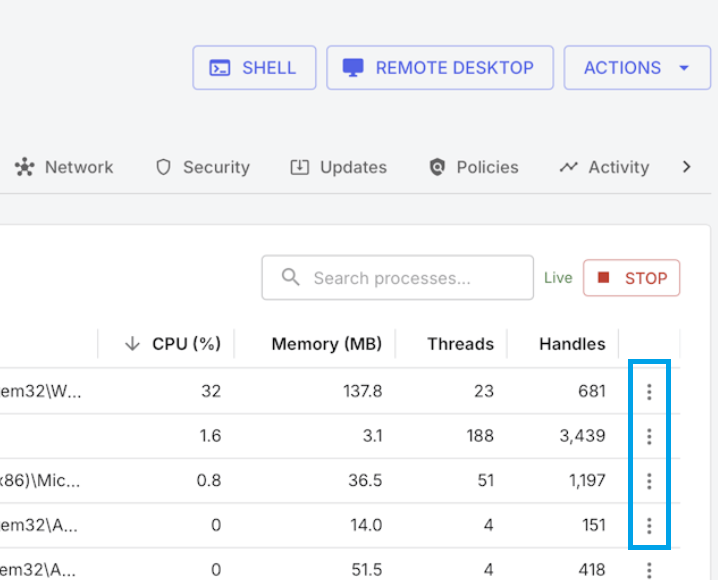Open kebab menu for 14.0 MB process

tap(649, 525)
